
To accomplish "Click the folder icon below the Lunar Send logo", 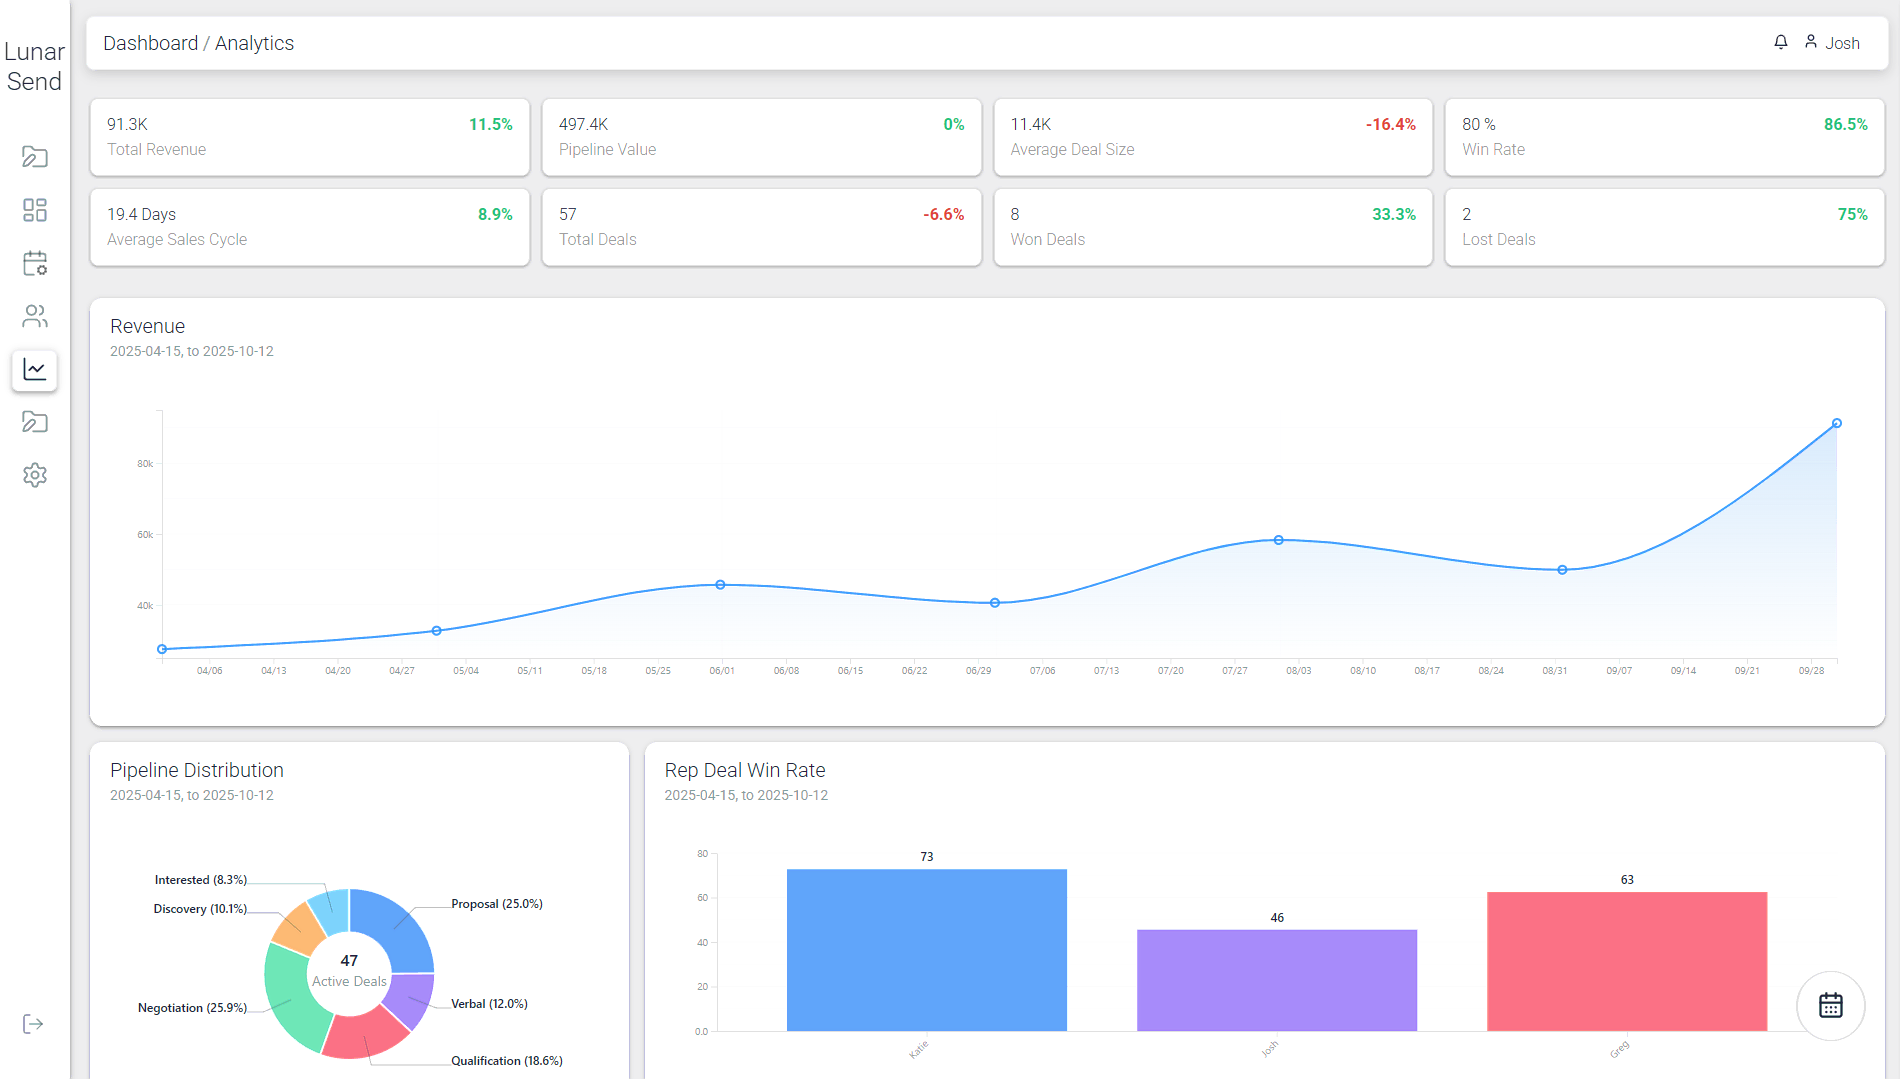I will [35, 157].
